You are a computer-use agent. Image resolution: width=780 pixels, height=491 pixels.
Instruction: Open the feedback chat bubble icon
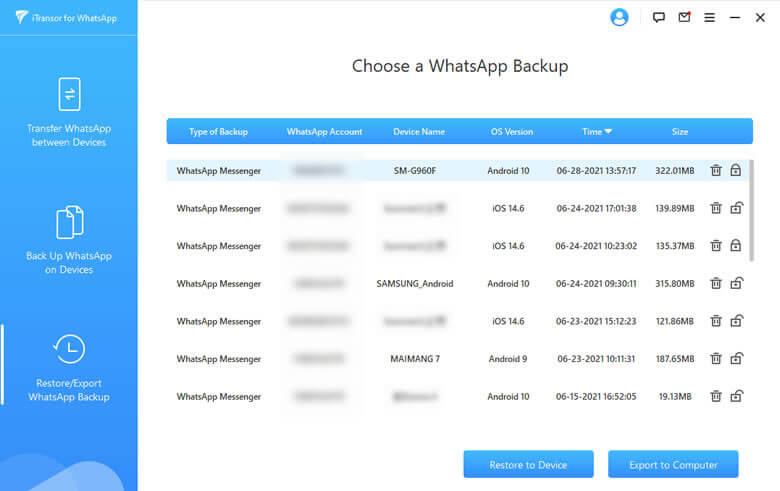658,18
